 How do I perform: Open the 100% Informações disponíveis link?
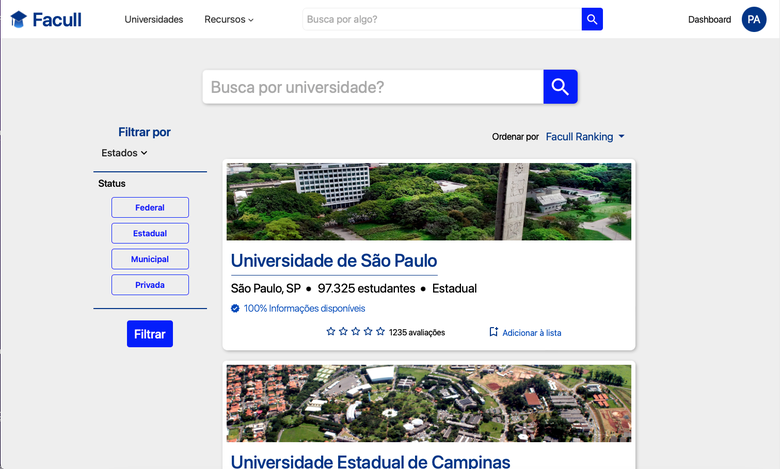tap(304, 308)
